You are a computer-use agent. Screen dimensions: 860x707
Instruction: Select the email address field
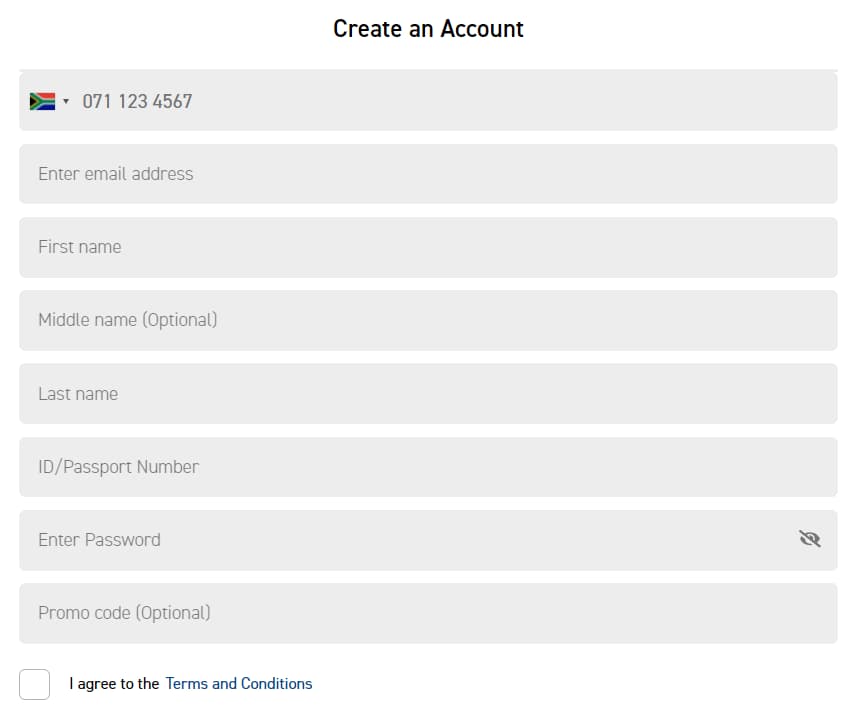428,174
